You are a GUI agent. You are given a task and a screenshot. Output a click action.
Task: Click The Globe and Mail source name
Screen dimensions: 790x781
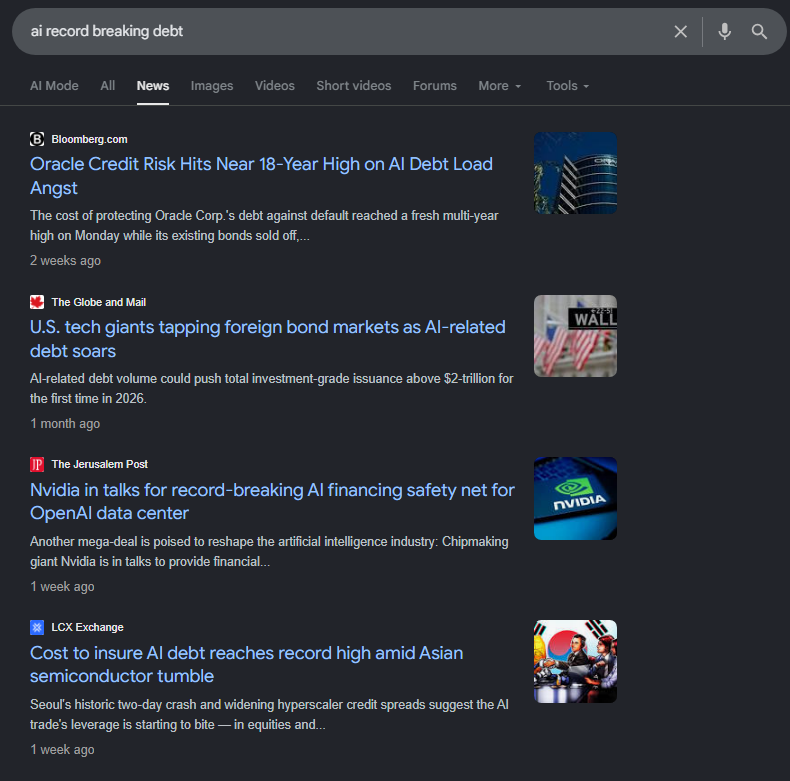click(99, 302)
